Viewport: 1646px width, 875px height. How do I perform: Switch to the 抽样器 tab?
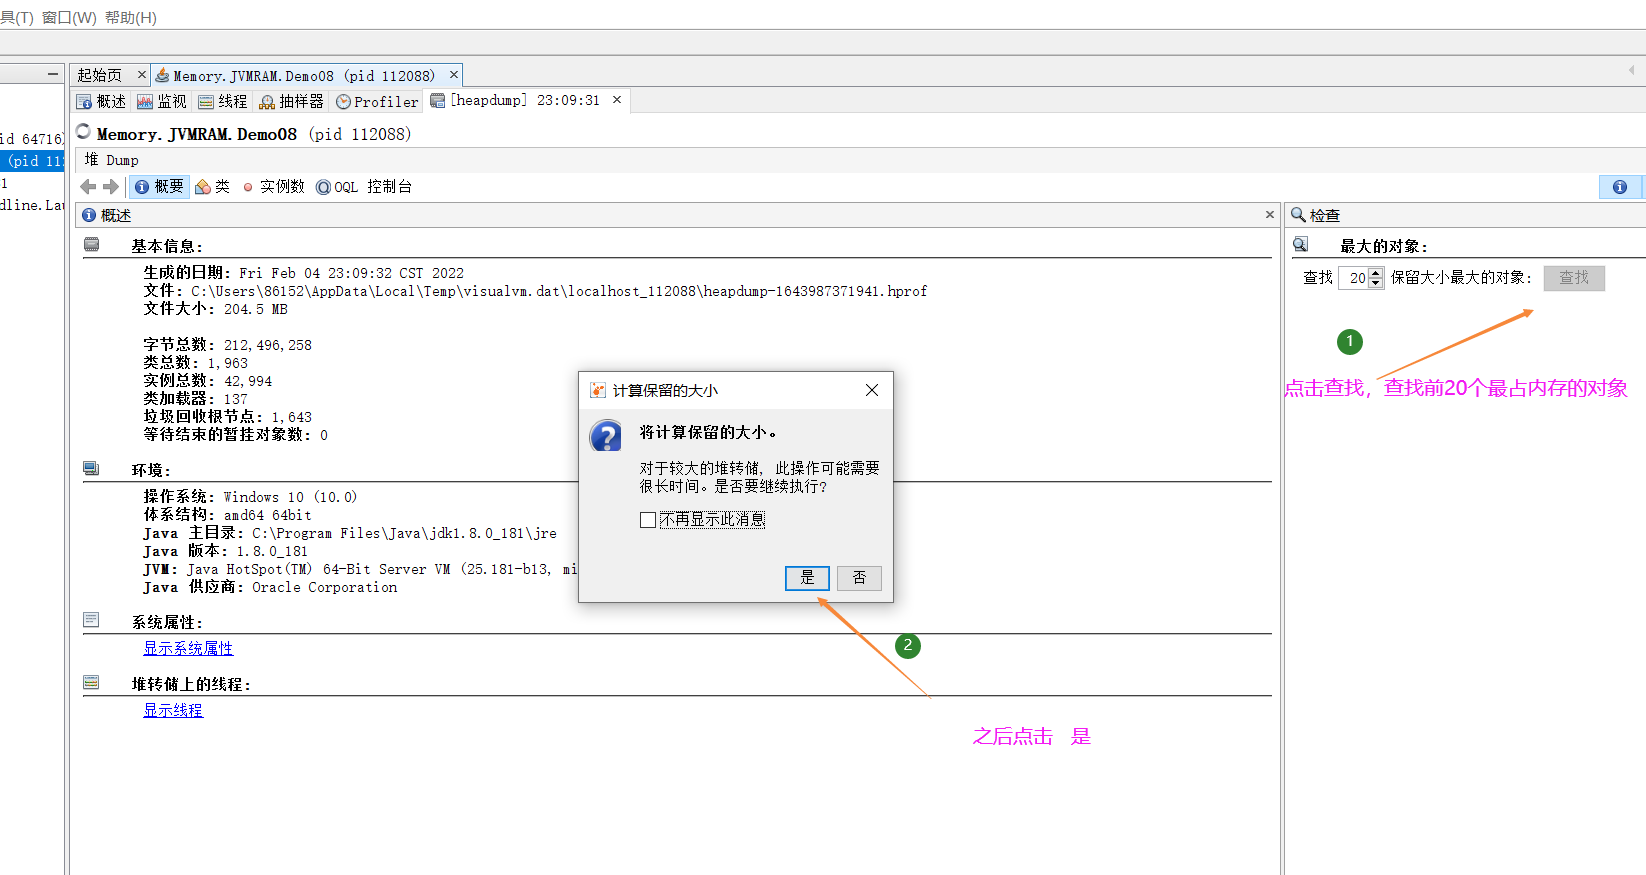coord(291,101)
